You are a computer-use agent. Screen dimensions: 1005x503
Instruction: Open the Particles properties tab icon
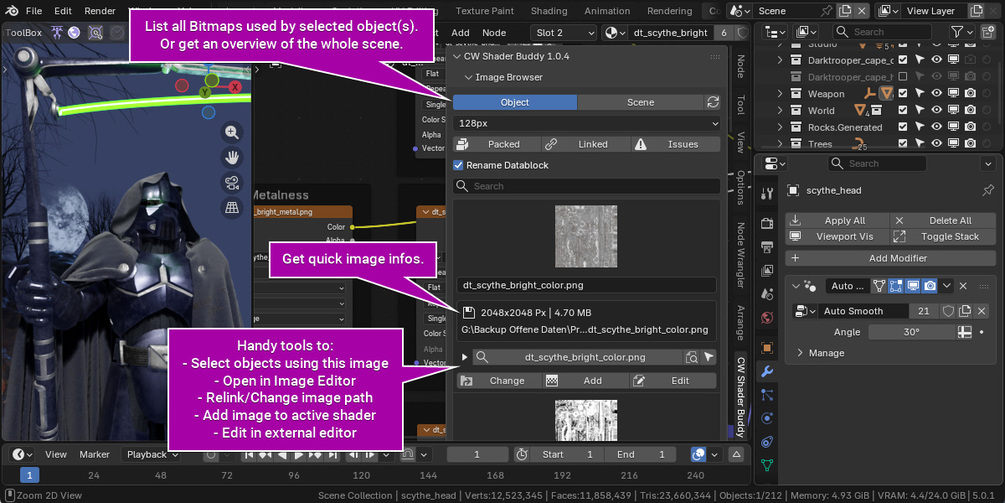(x=767, y=395)
